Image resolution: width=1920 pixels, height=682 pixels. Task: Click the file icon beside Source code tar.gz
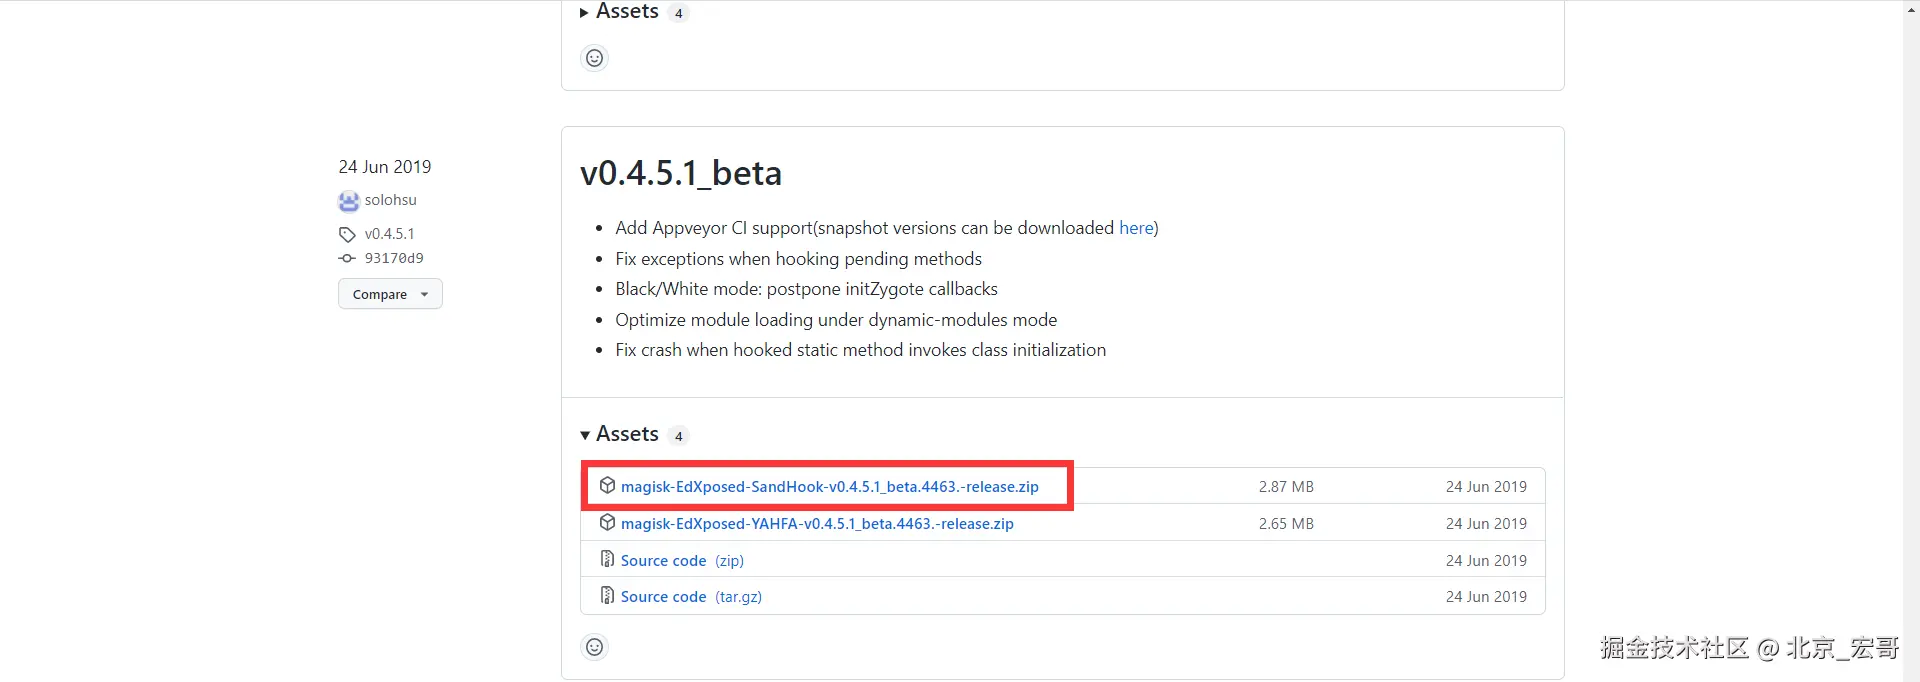tap(607, 596)
